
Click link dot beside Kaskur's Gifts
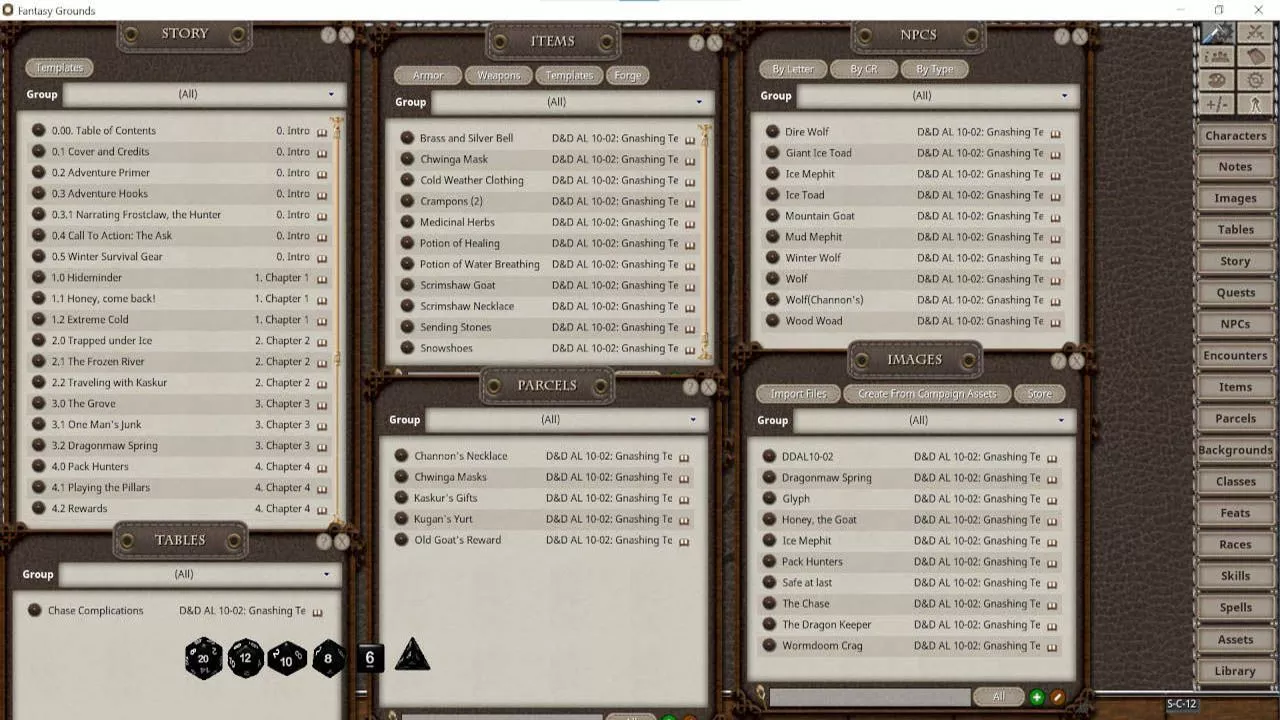pos(401,497)
